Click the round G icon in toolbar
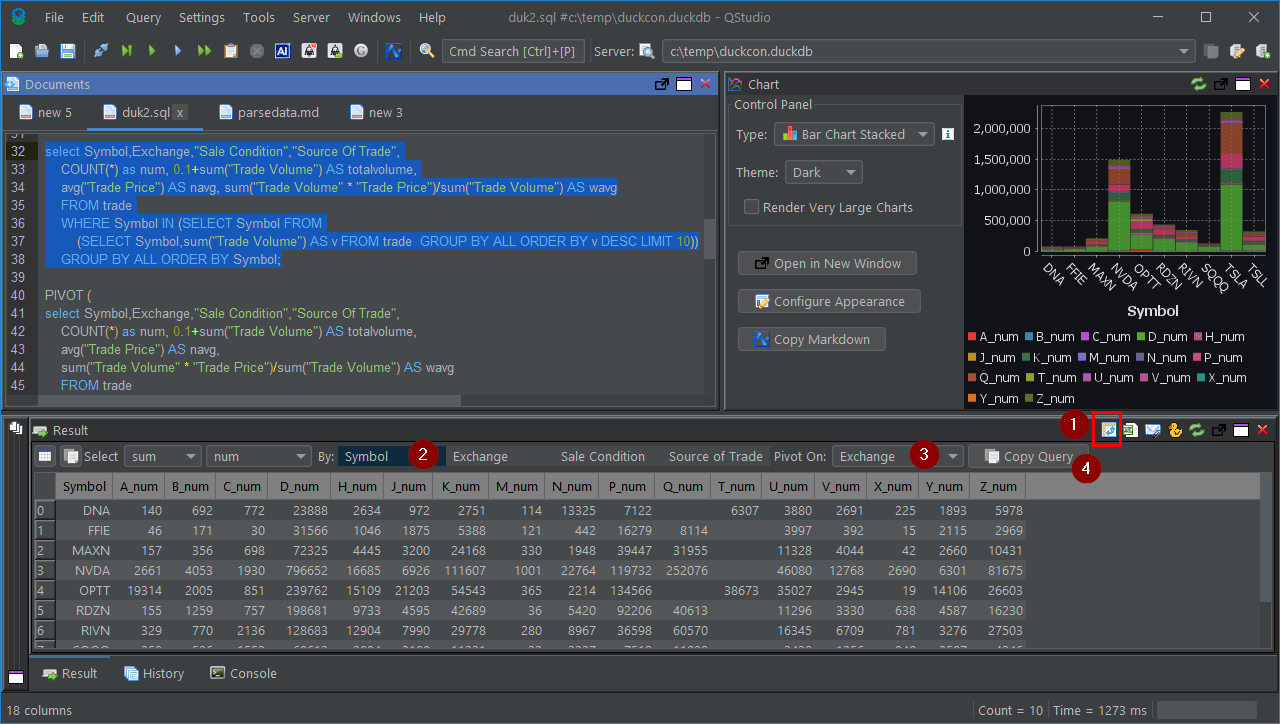Image resolution: width=1280 pixels, height=724 pixels. [361, 51]
